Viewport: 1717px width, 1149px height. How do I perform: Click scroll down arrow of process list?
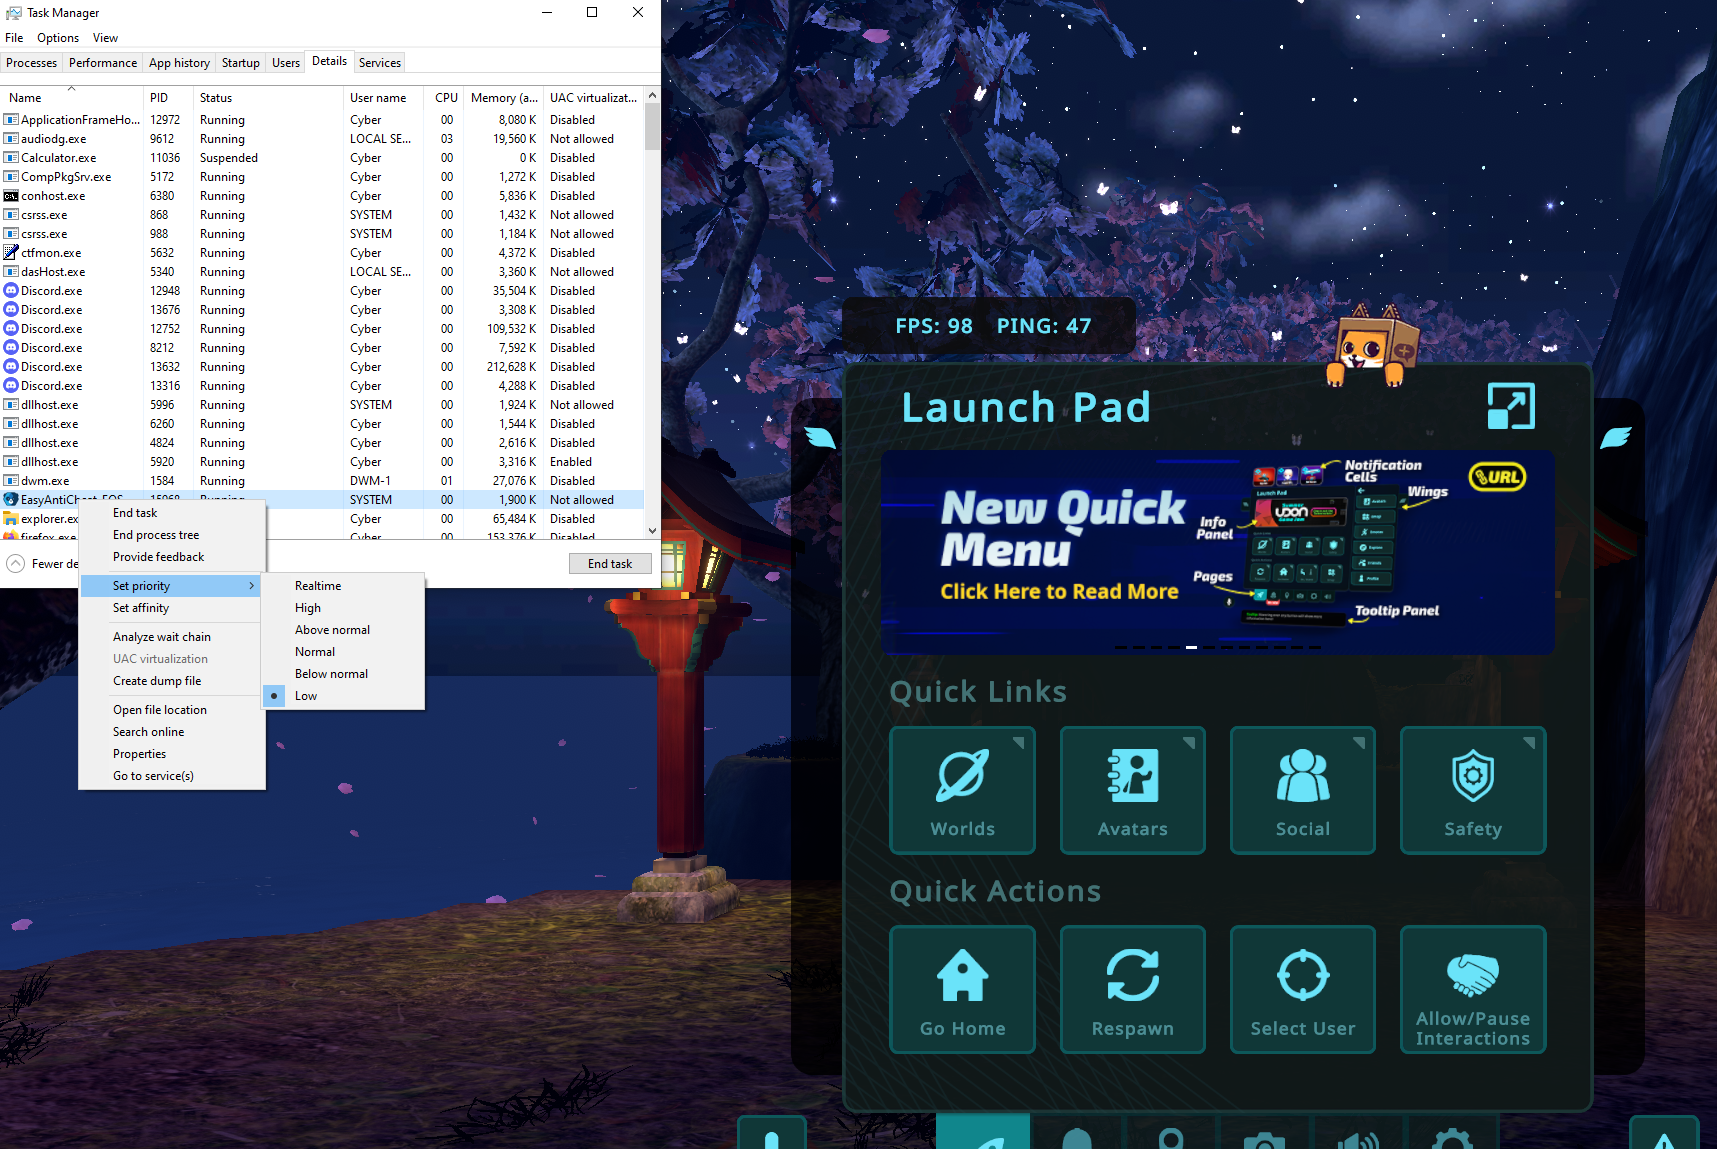[652, 531]
